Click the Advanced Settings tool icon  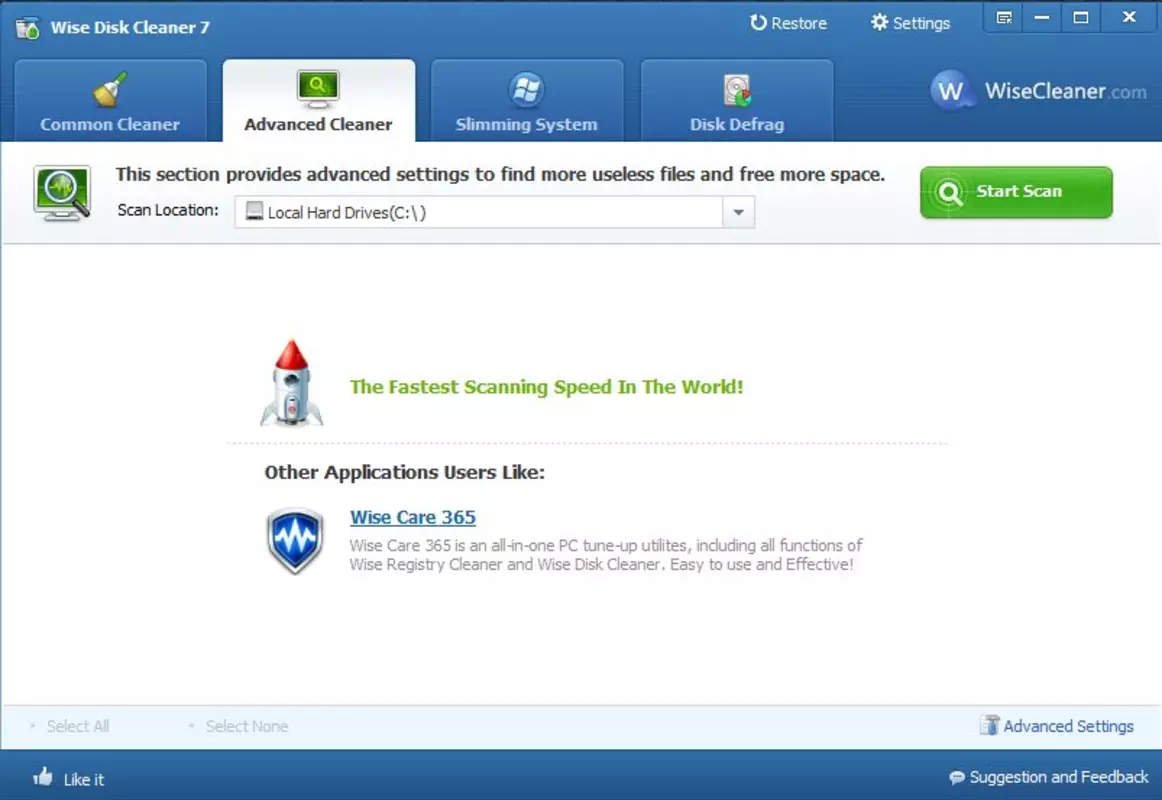tap(989, 725)
